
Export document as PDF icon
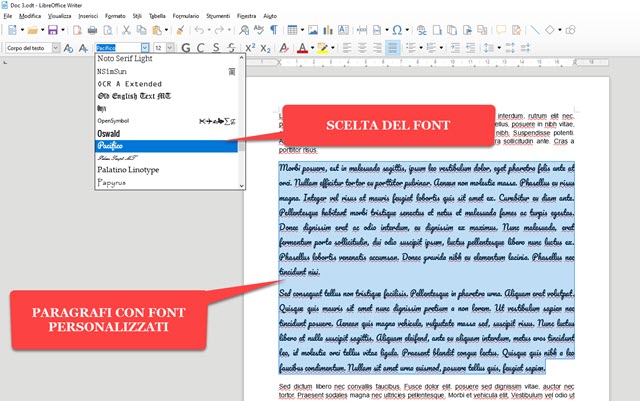(77, 30)
